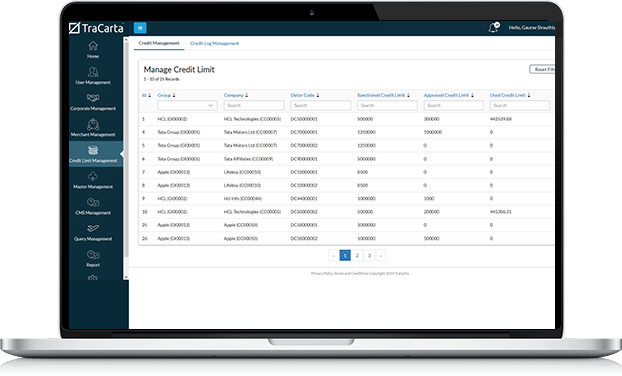The height and width of the screenshot is (376, 622).
Task: Focus the Approved Credit Limit search field
Action: point(453,106)
